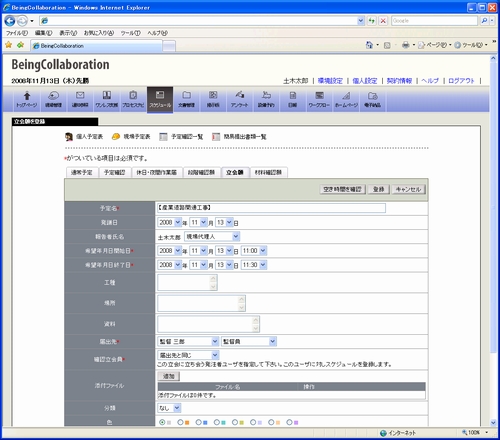Click the IE print icon
Image resolution: width=500 pixels, height=440 pixels.
(x=405, y=45)
